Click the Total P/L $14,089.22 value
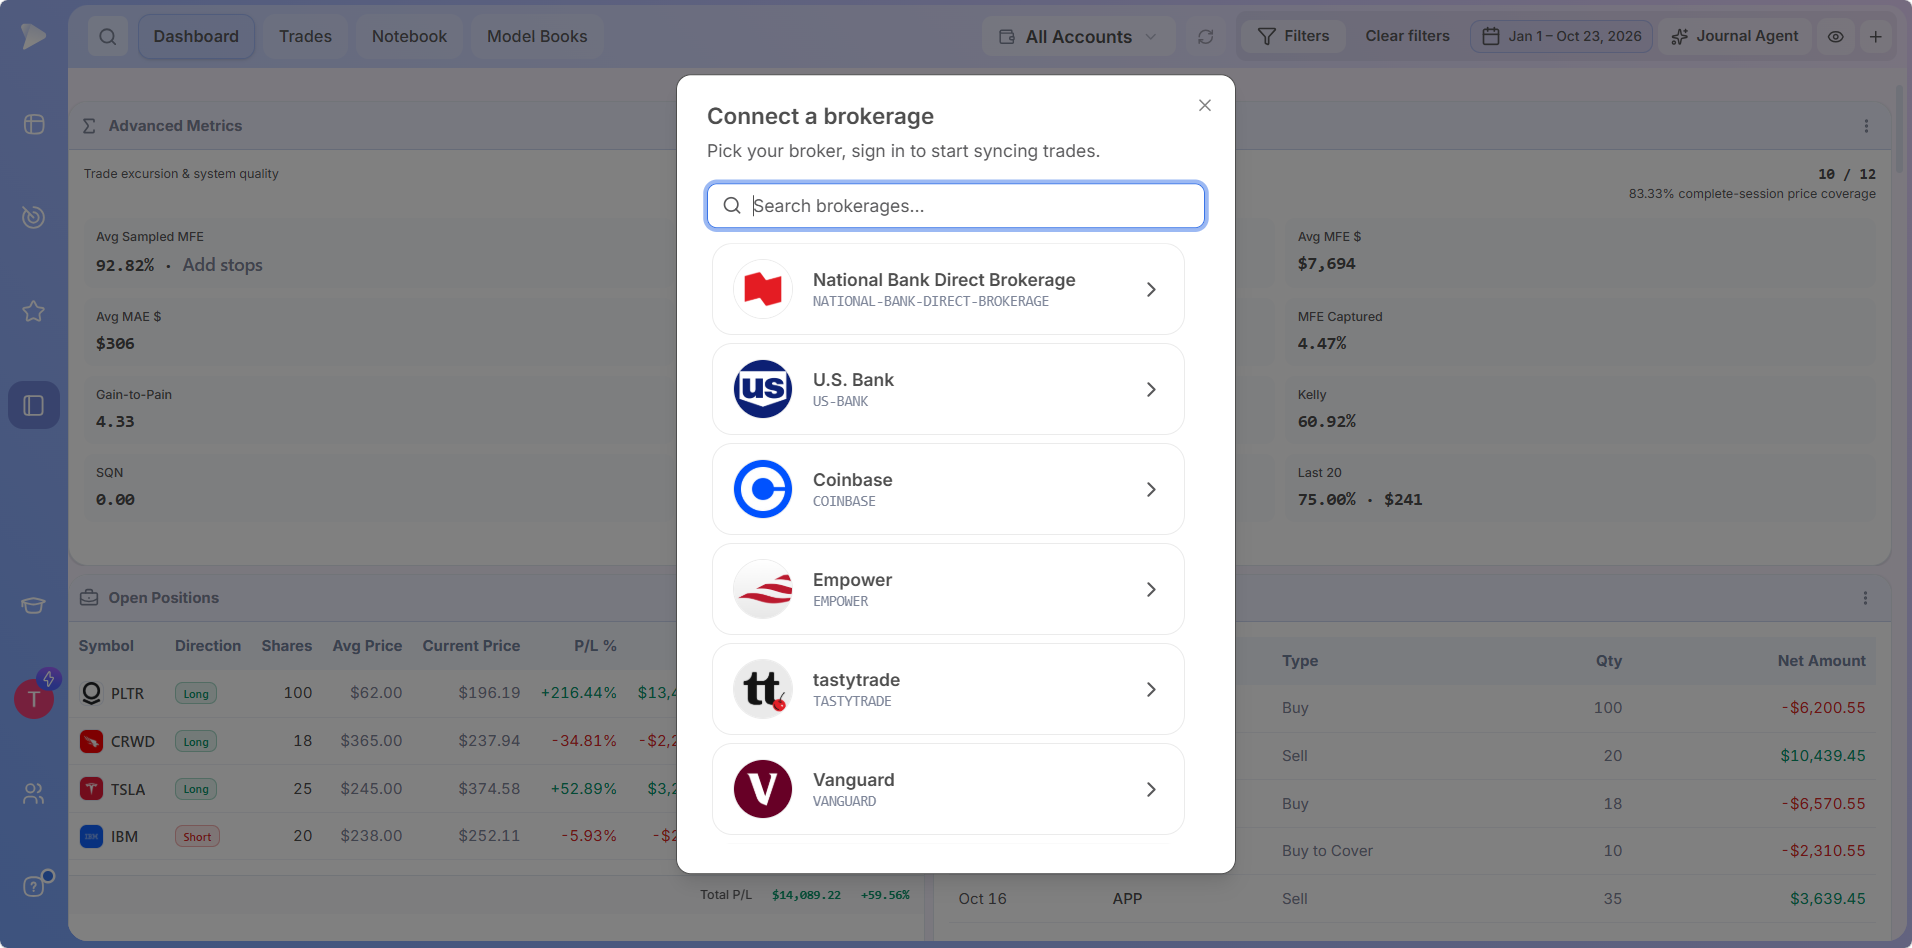This screenshot has width=1912, height=948. click(x=806, y=895)
